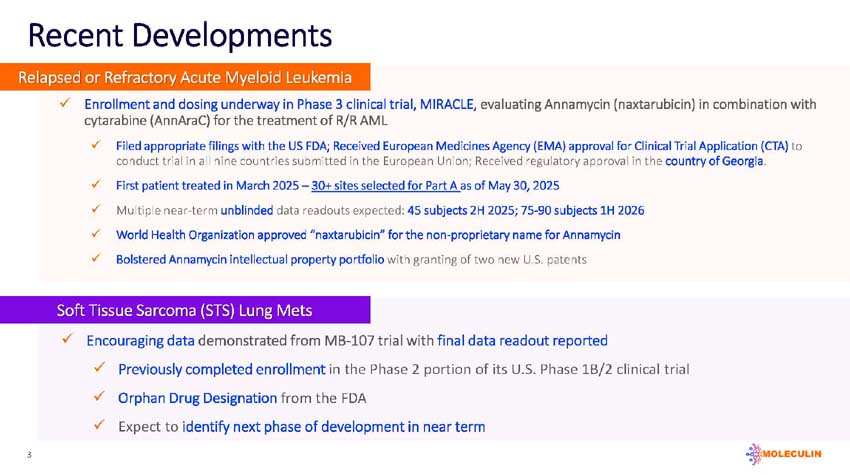Click the checkmark beside "First patient treated"

pyautogui.click(x=96, y=184)
